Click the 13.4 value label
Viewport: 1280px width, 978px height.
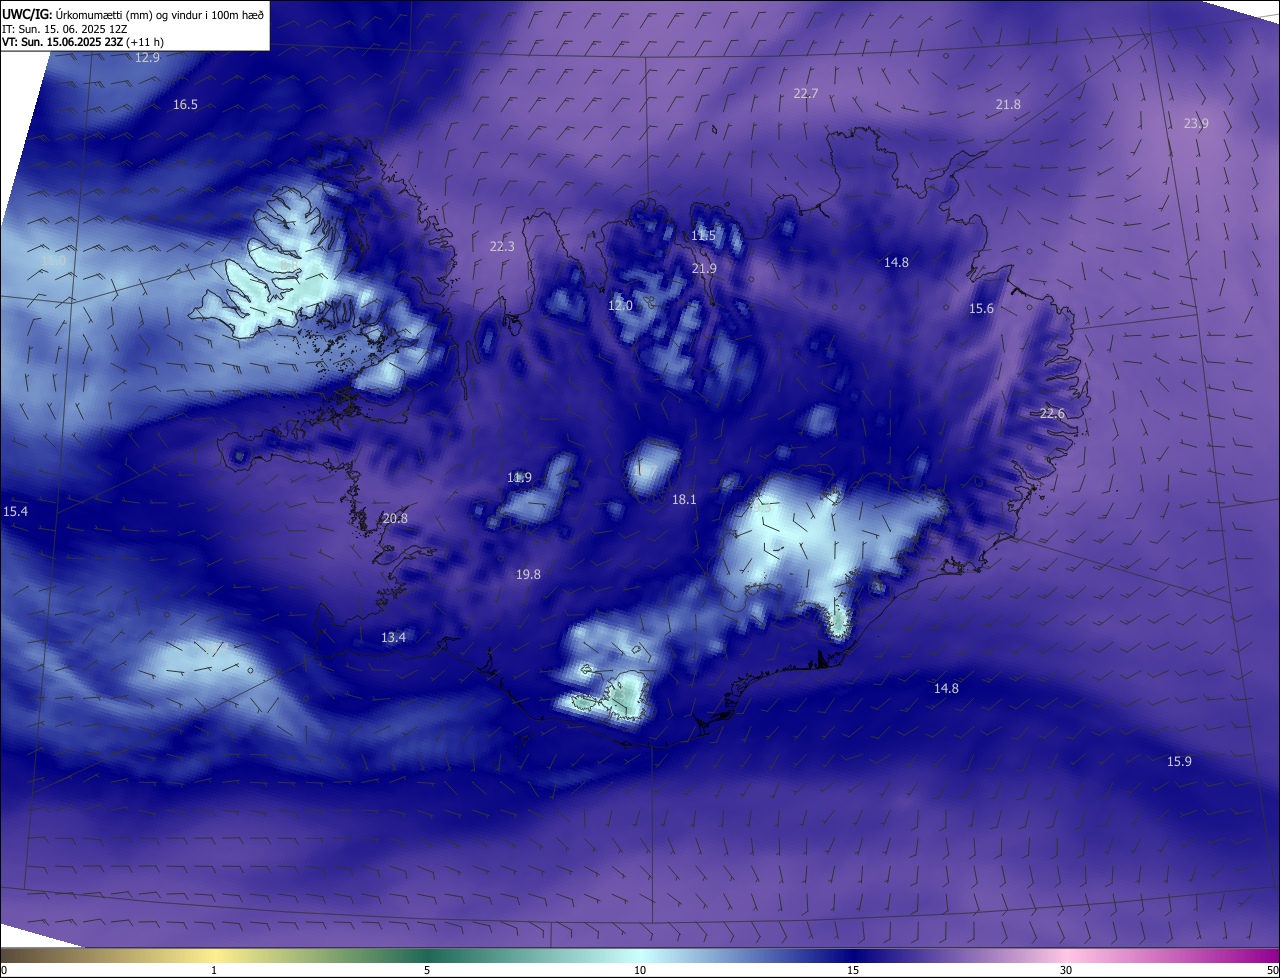(393, 637)
